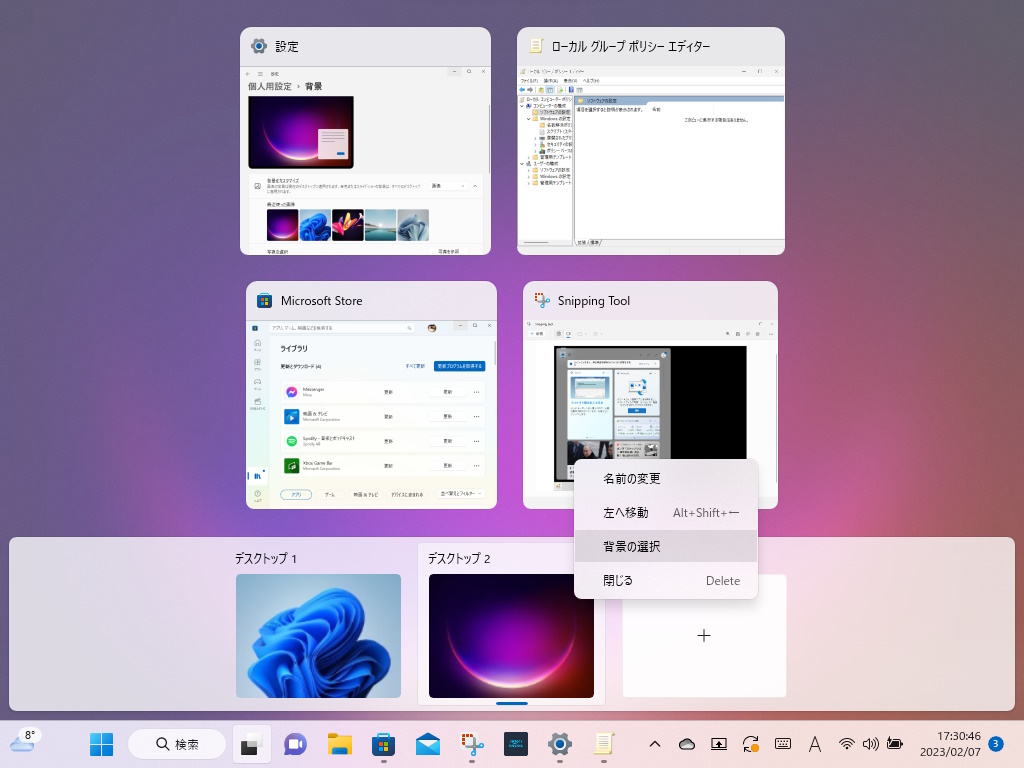
Task: Open the Mail app from the taskbar
Action: pyautogui.click(x=427, y=744)
